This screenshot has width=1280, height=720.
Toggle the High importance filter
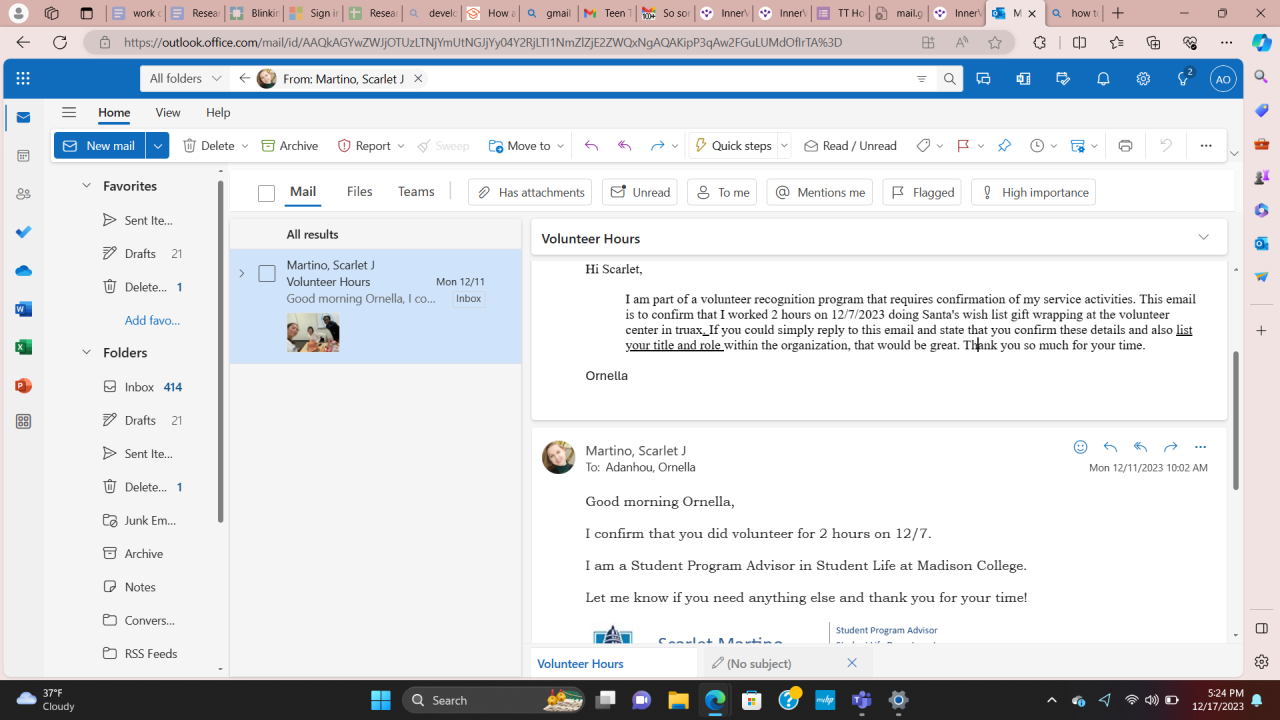click(1033, 192)
